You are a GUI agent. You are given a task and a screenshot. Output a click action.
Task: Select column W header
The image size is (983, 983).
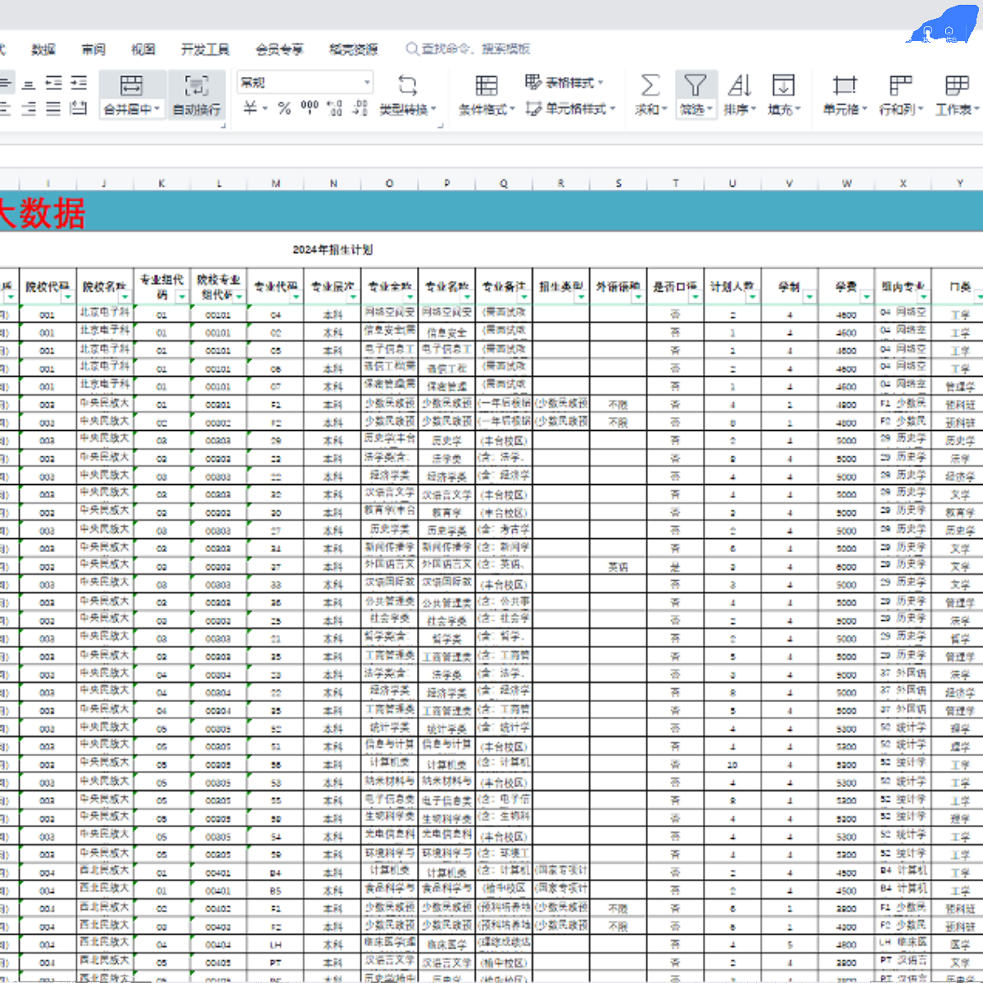coord(846,183)
